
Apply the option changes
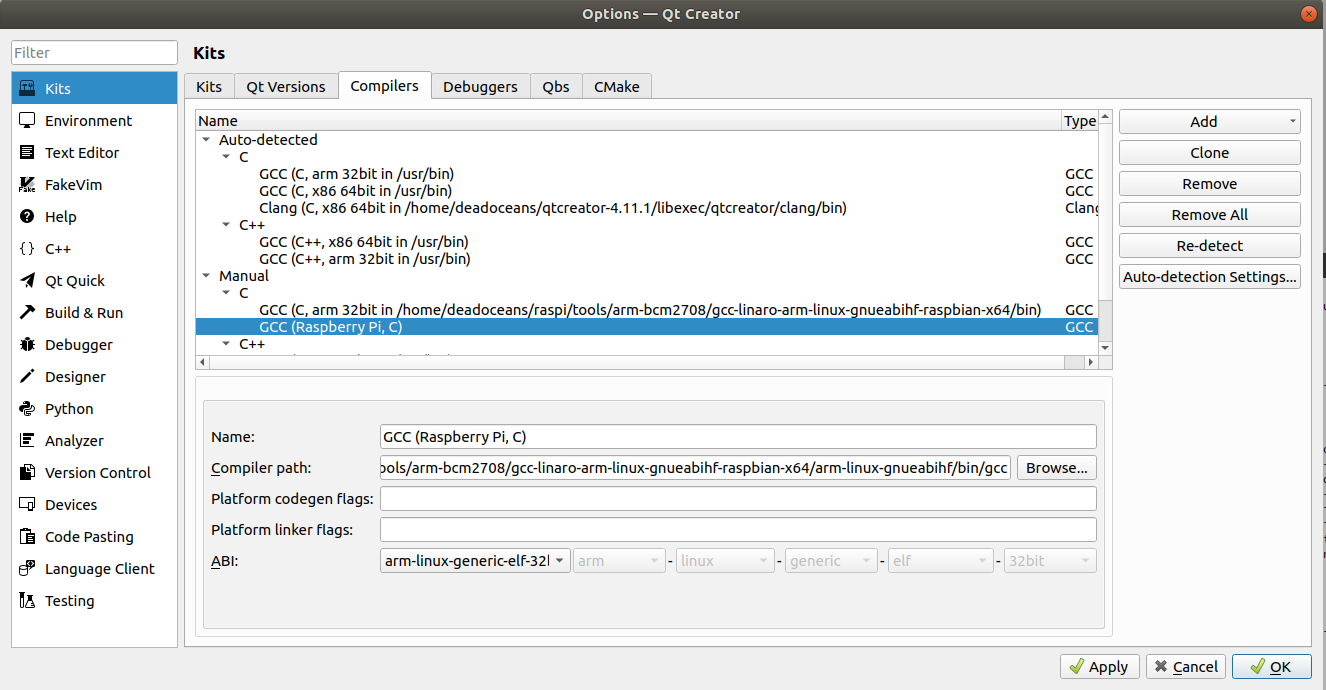tap(1098, 667)
